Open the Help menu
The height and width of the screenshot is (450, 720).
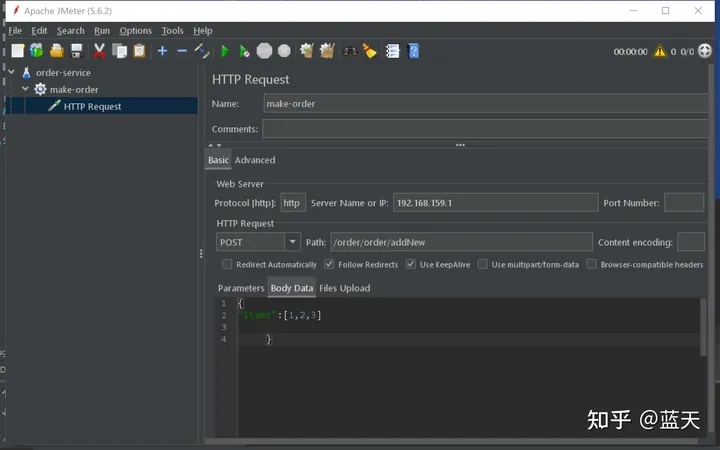pyautogui.click(x=202, y=31)
